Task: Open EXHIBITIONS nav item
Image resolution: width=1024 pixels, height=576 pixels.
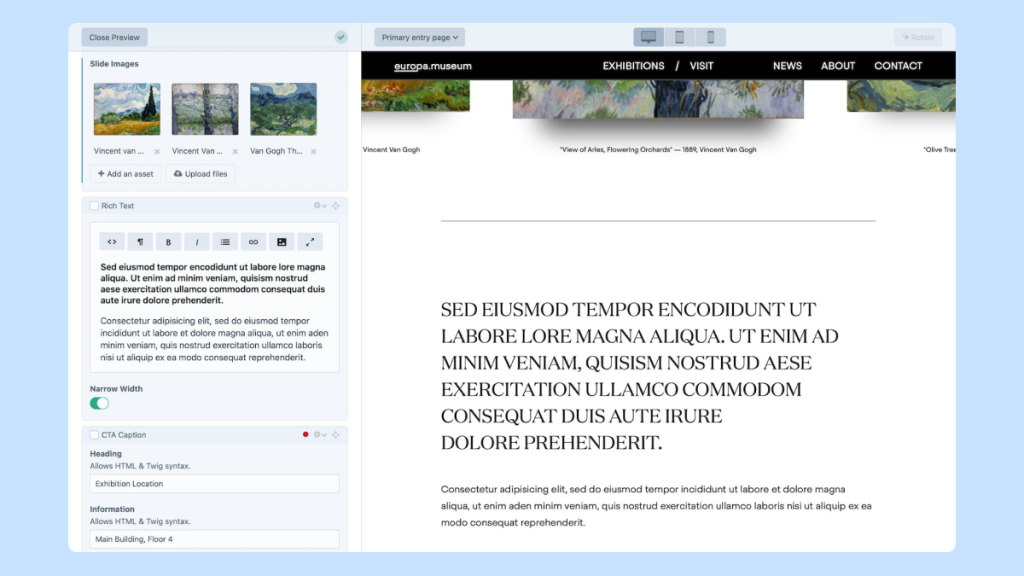Action: click(x=633, y=66)
